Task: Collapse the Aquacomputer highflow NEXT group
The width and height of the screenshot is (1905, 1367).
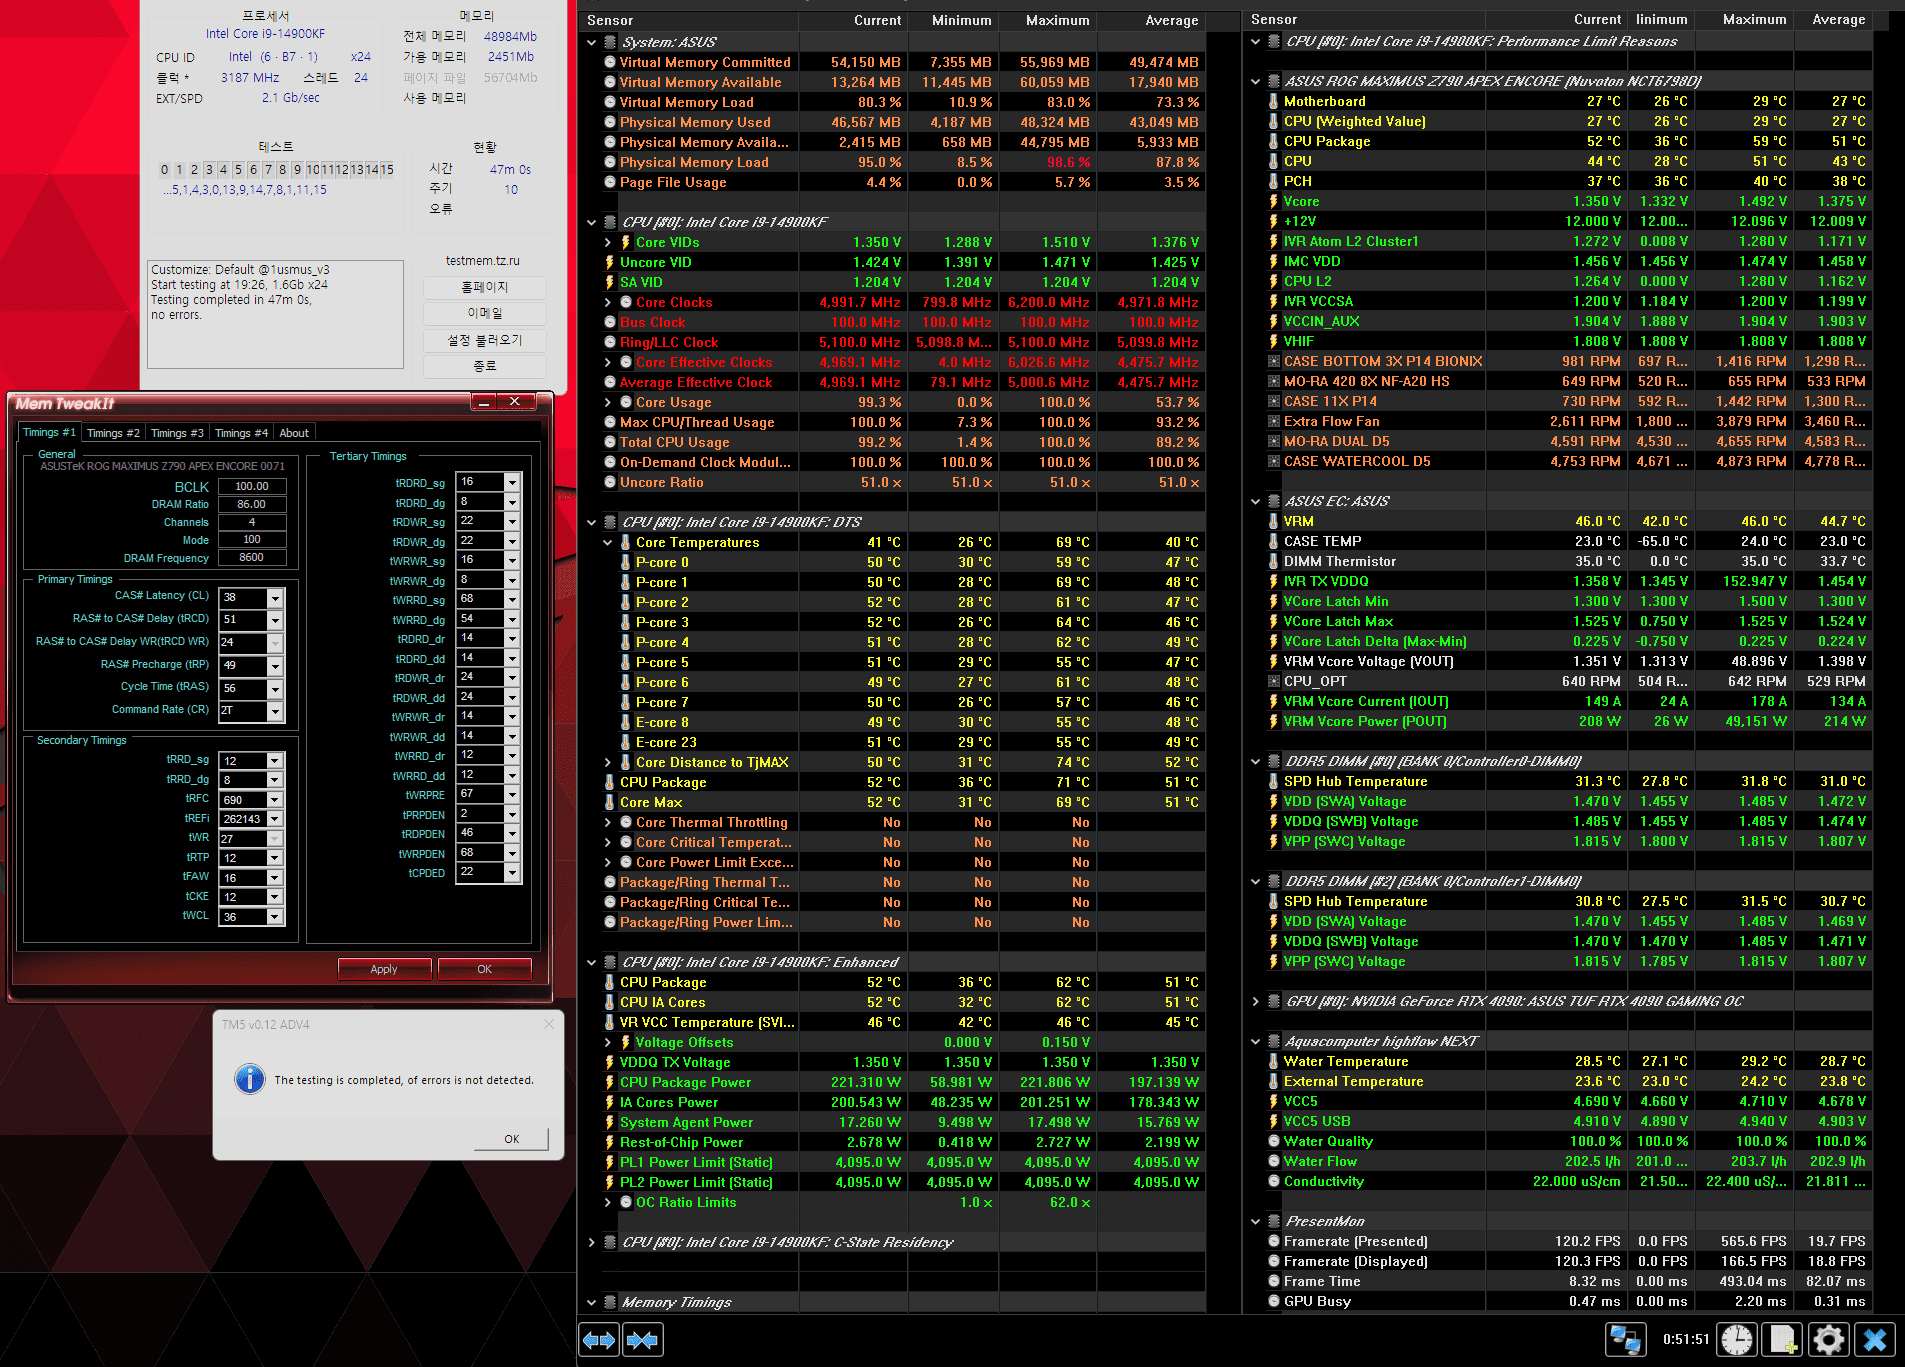Action: pos(1255,1041)
